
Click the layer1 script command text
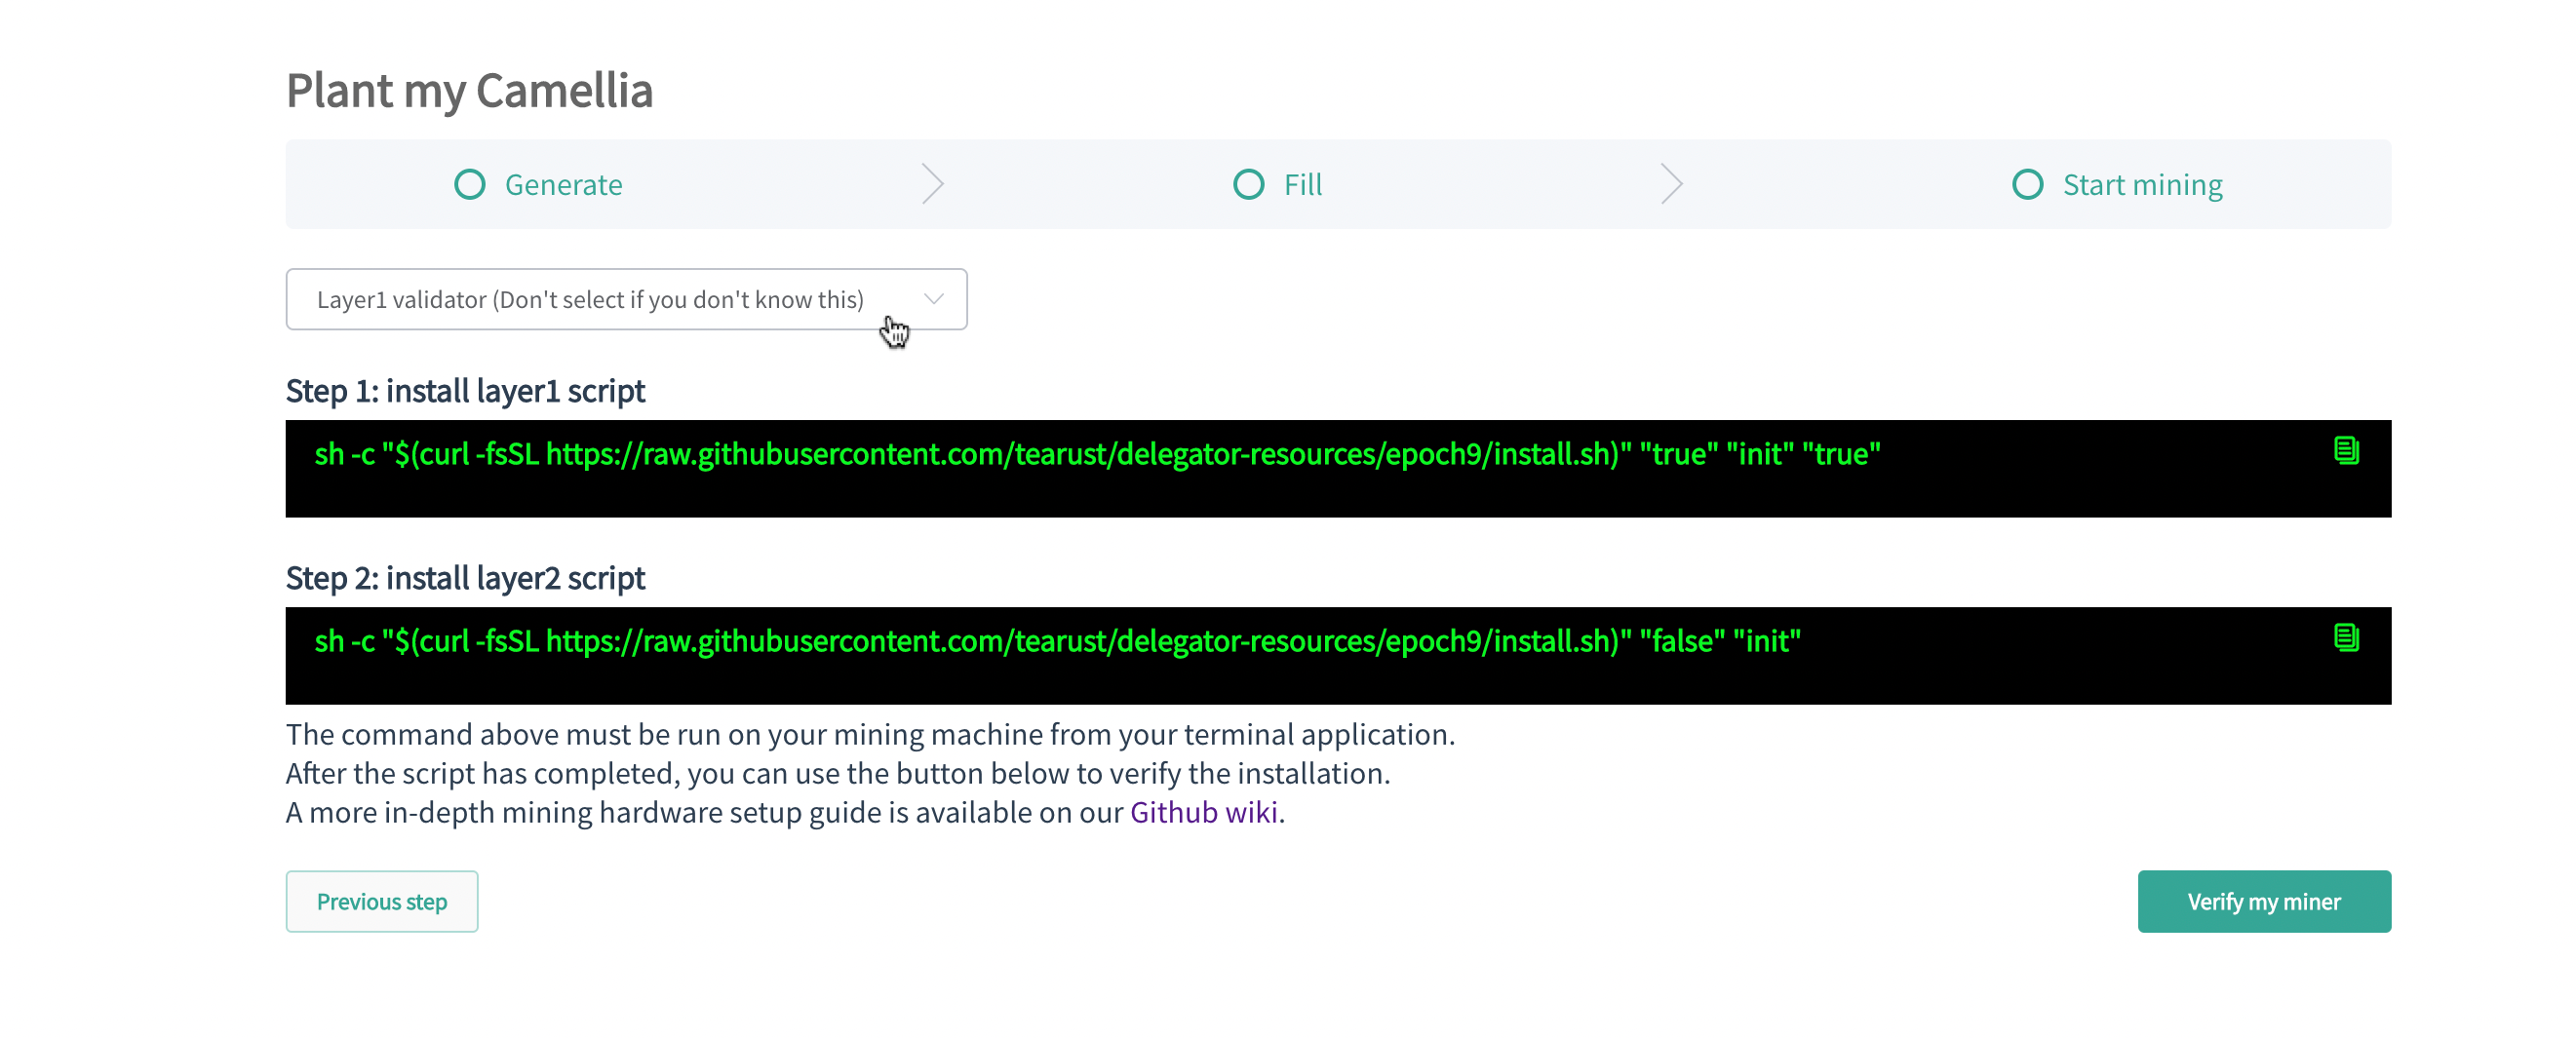[x=1097, y=454]
